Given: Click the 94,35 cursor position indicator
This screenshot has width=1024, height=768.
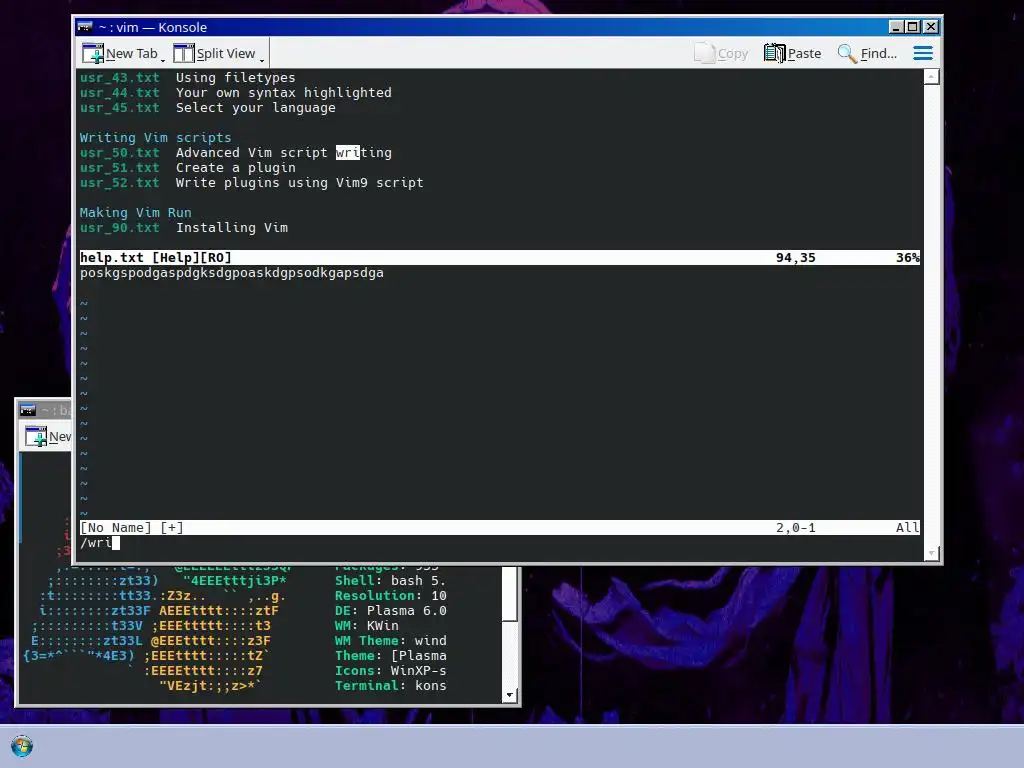Looking at the screenshot, I should 795,257.
